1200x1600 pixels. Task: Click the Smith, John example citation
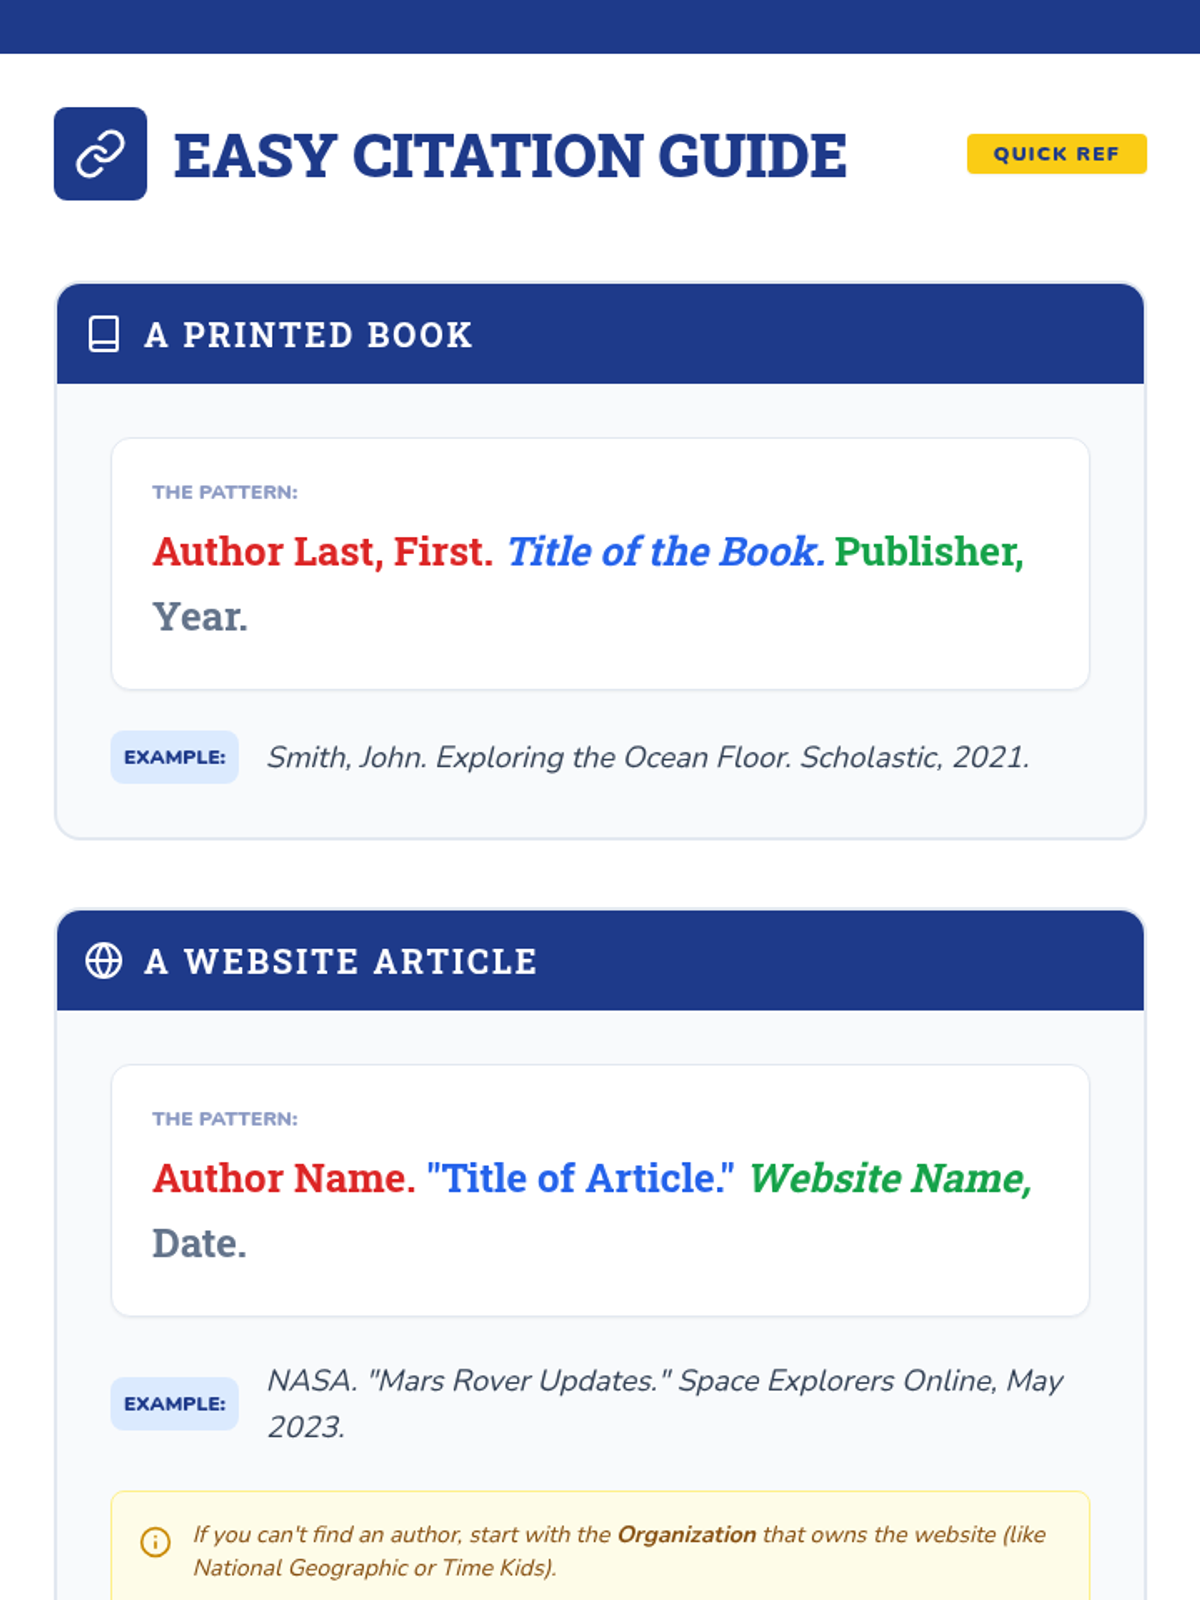648,758
